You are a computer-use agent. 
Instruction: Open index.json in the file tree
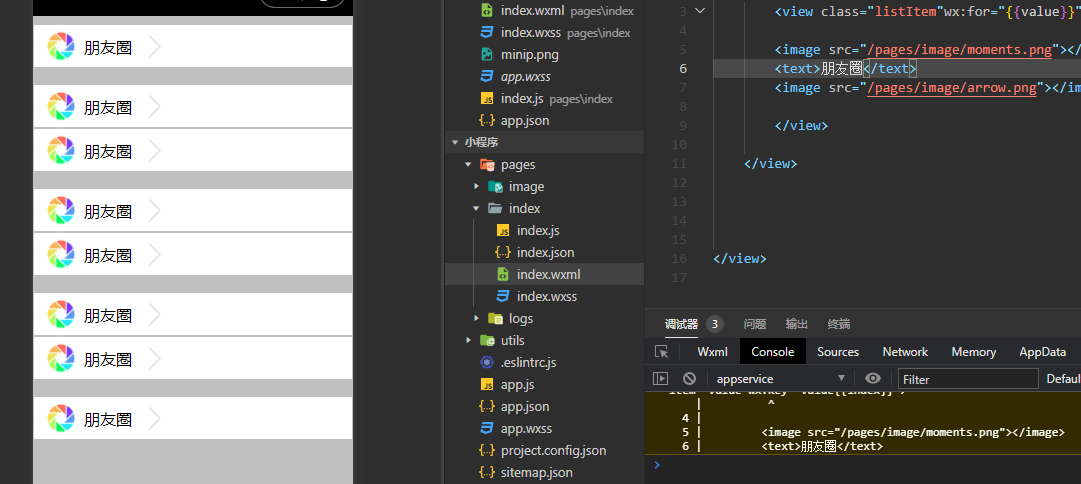[545, 252]
